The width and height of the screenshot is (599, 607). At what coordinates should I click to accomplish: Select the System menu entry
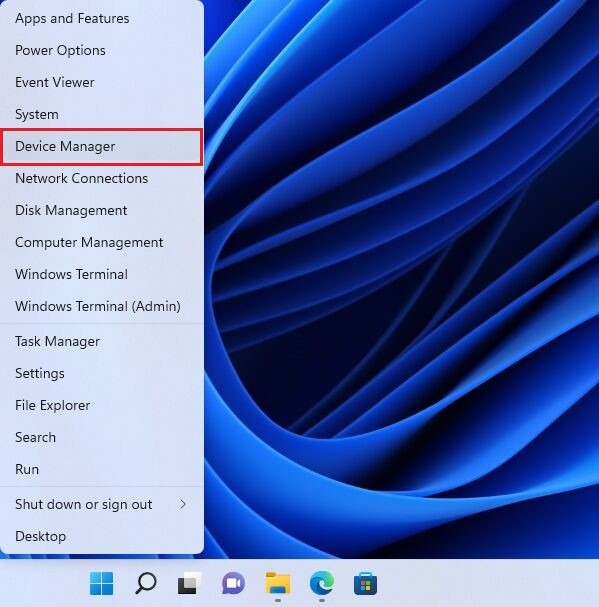(x=101, y=114)
